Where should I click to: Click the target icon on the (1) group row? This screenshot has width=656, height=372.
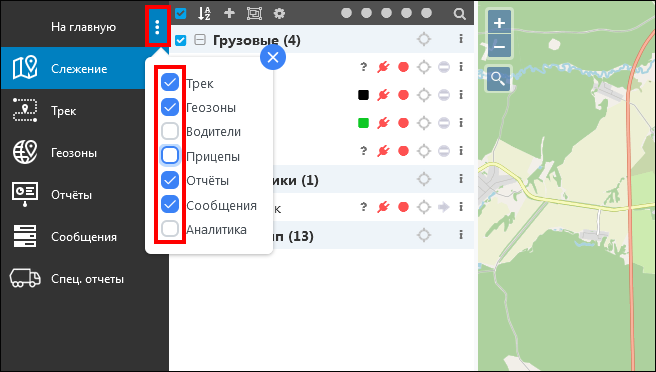tap(424, 179)
